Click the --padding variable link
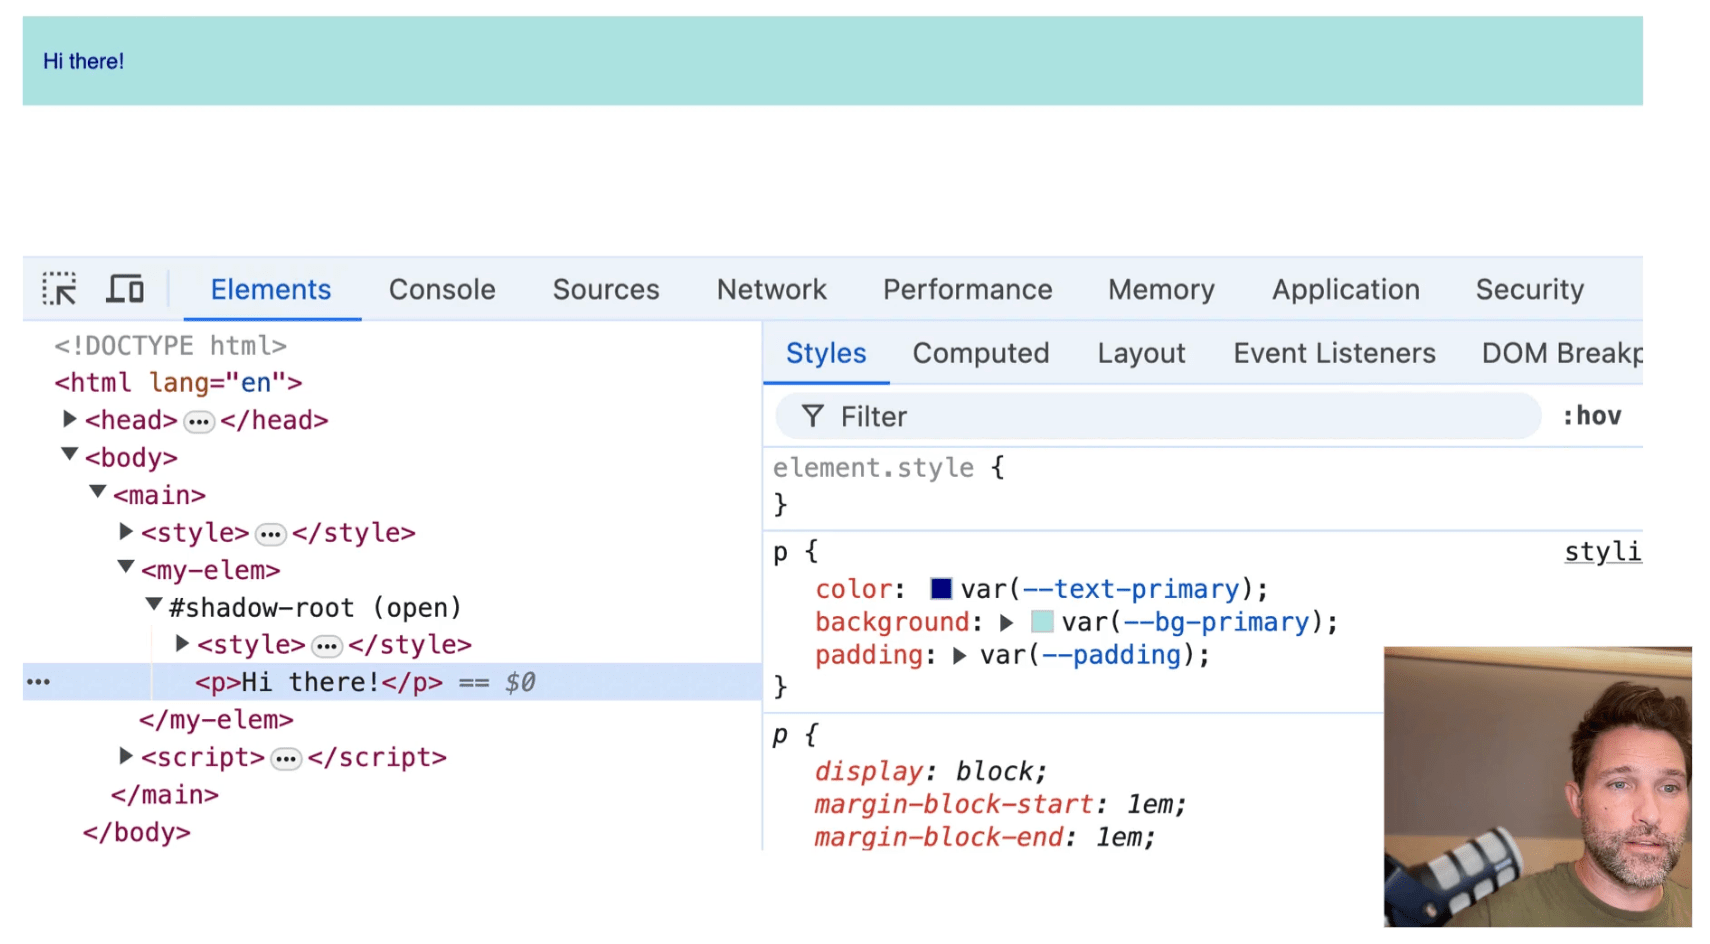The image size is (1710, 944). tap(1111, 655)
